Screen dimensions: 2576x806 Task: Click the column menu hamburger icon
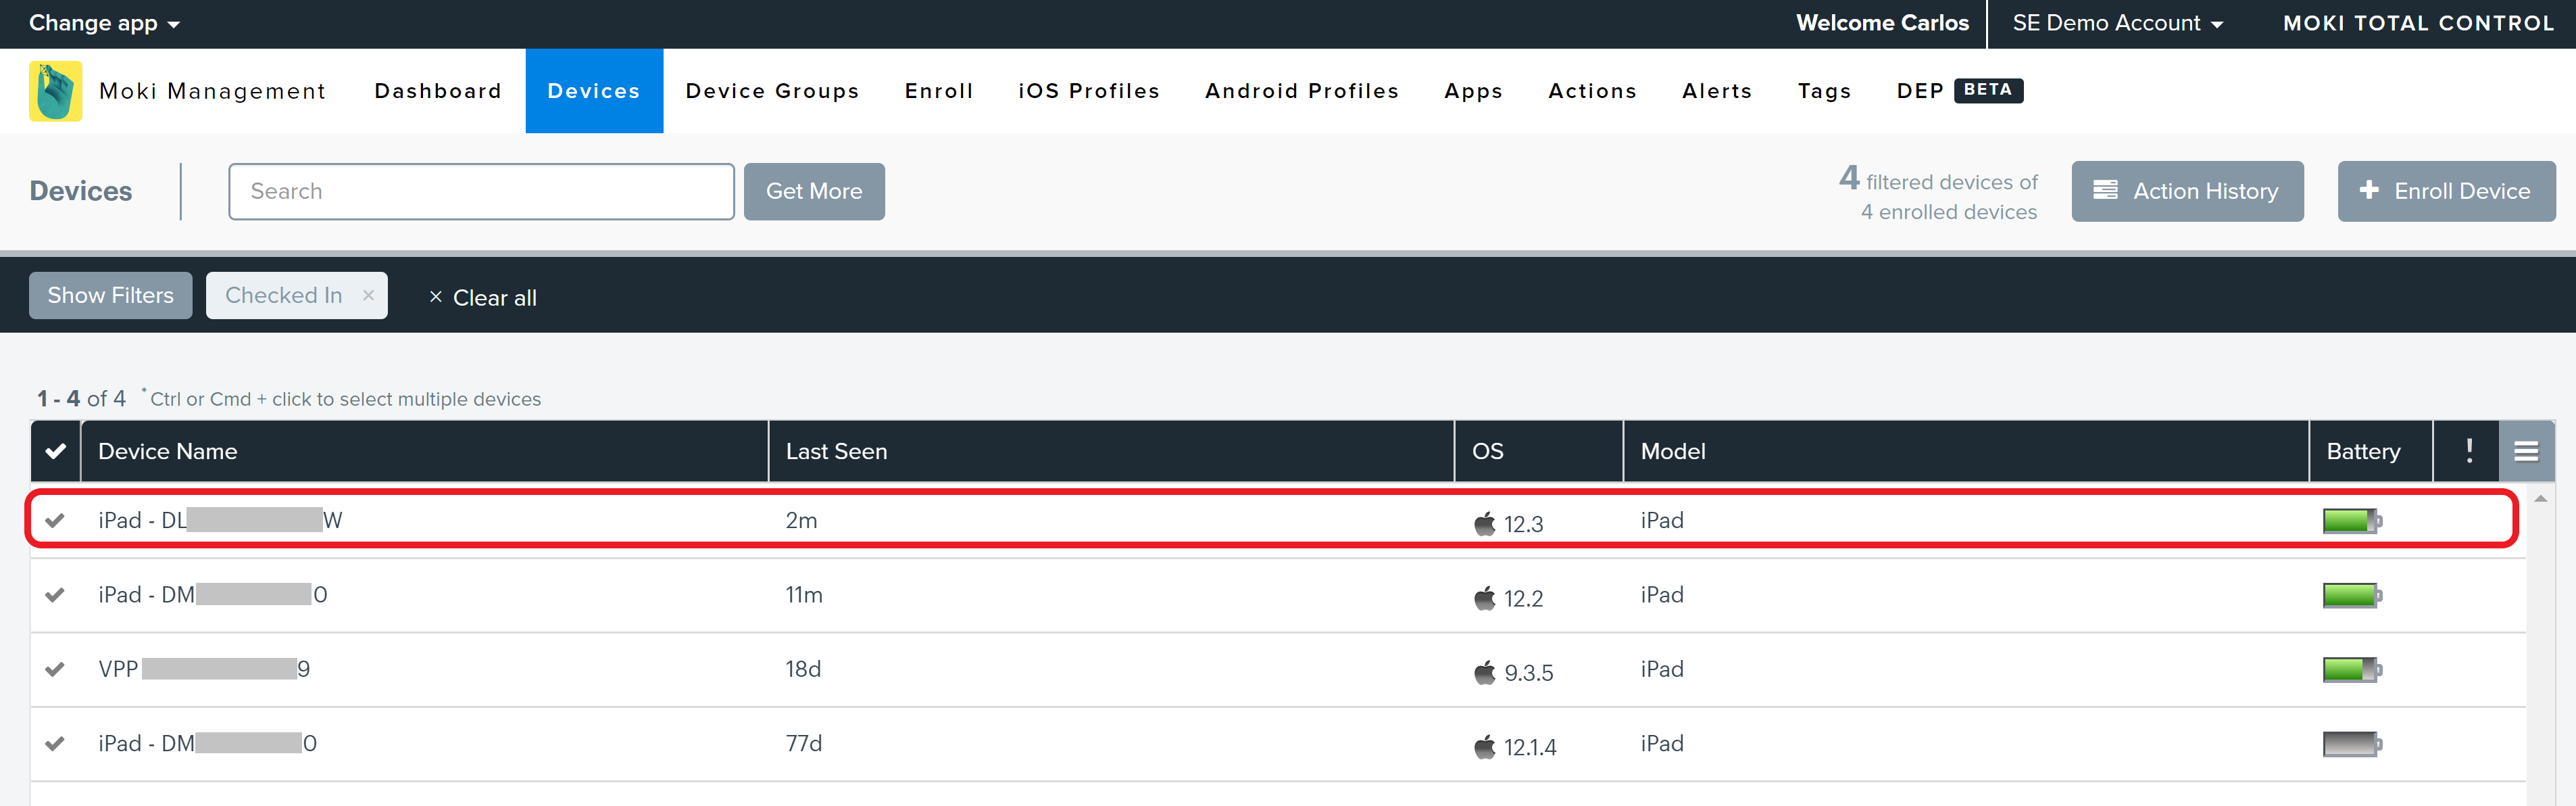click(x=2525, y=452)
